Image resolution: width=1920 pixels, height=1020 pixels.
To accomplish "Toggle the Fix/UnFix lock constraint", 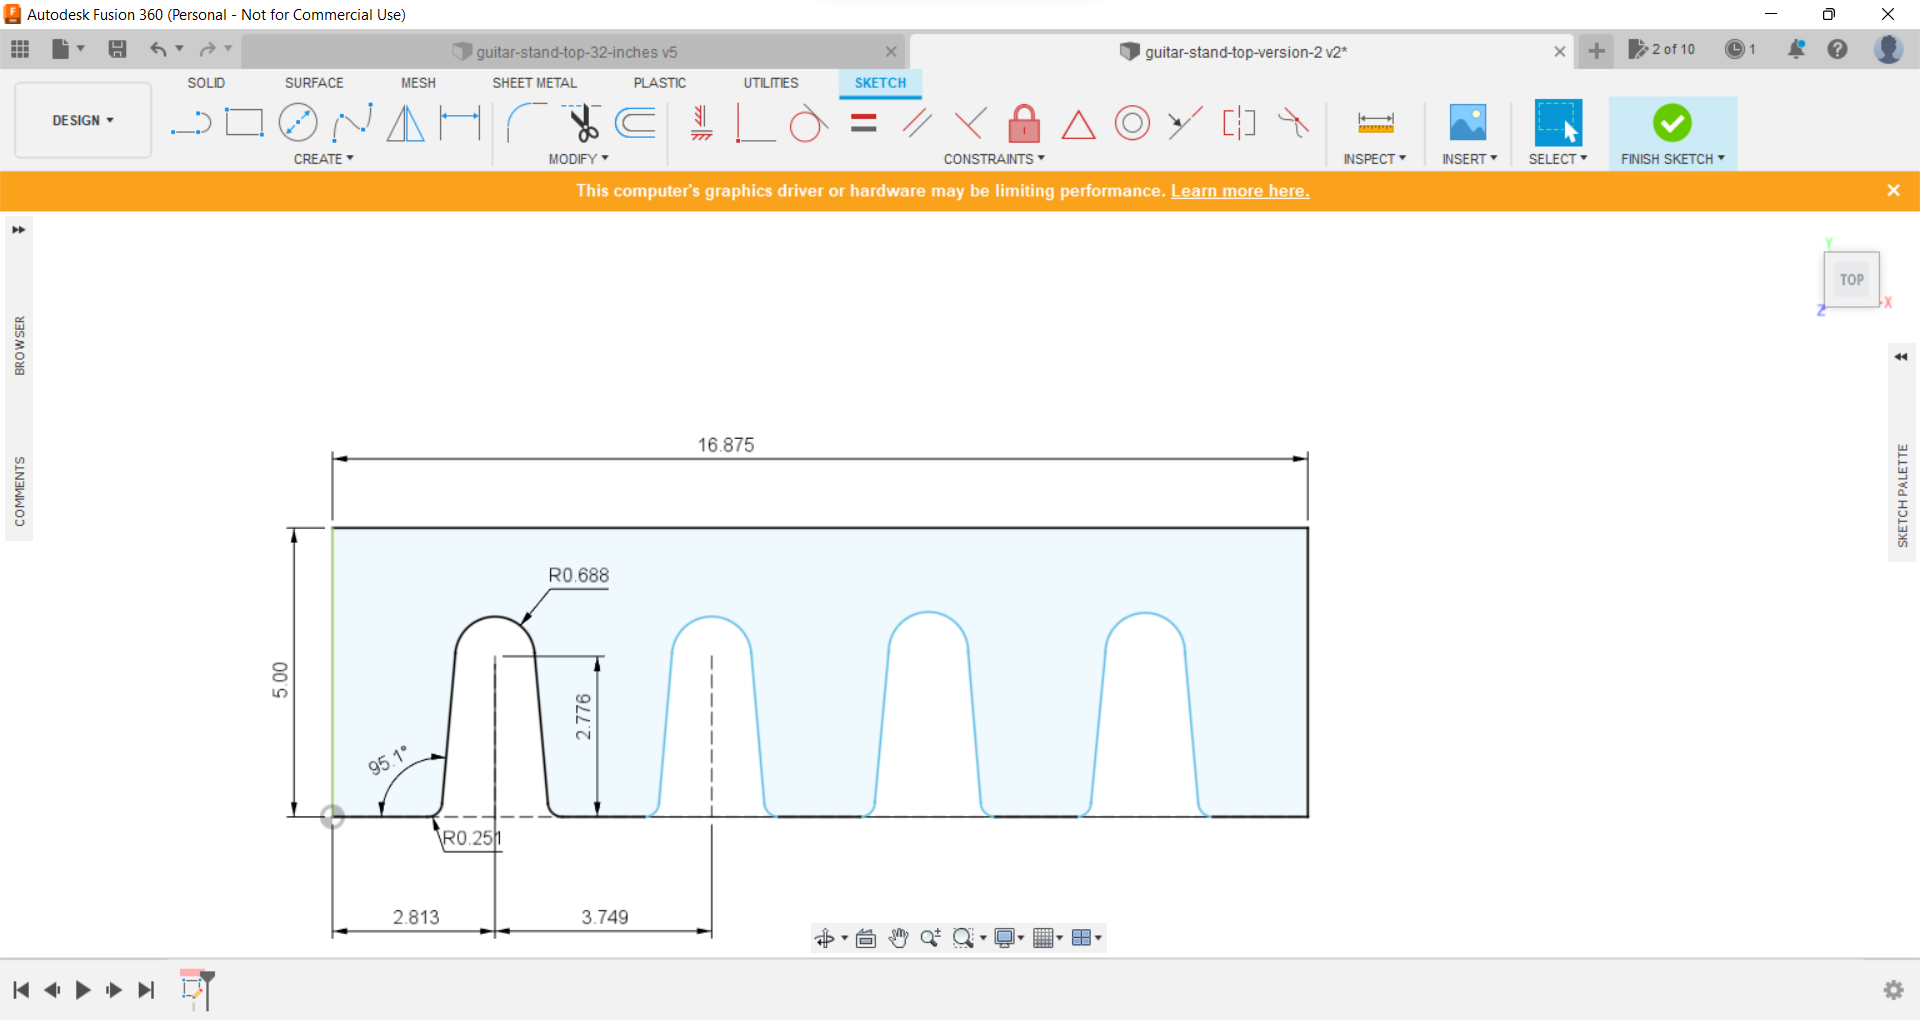I will tap(1024, 122).
